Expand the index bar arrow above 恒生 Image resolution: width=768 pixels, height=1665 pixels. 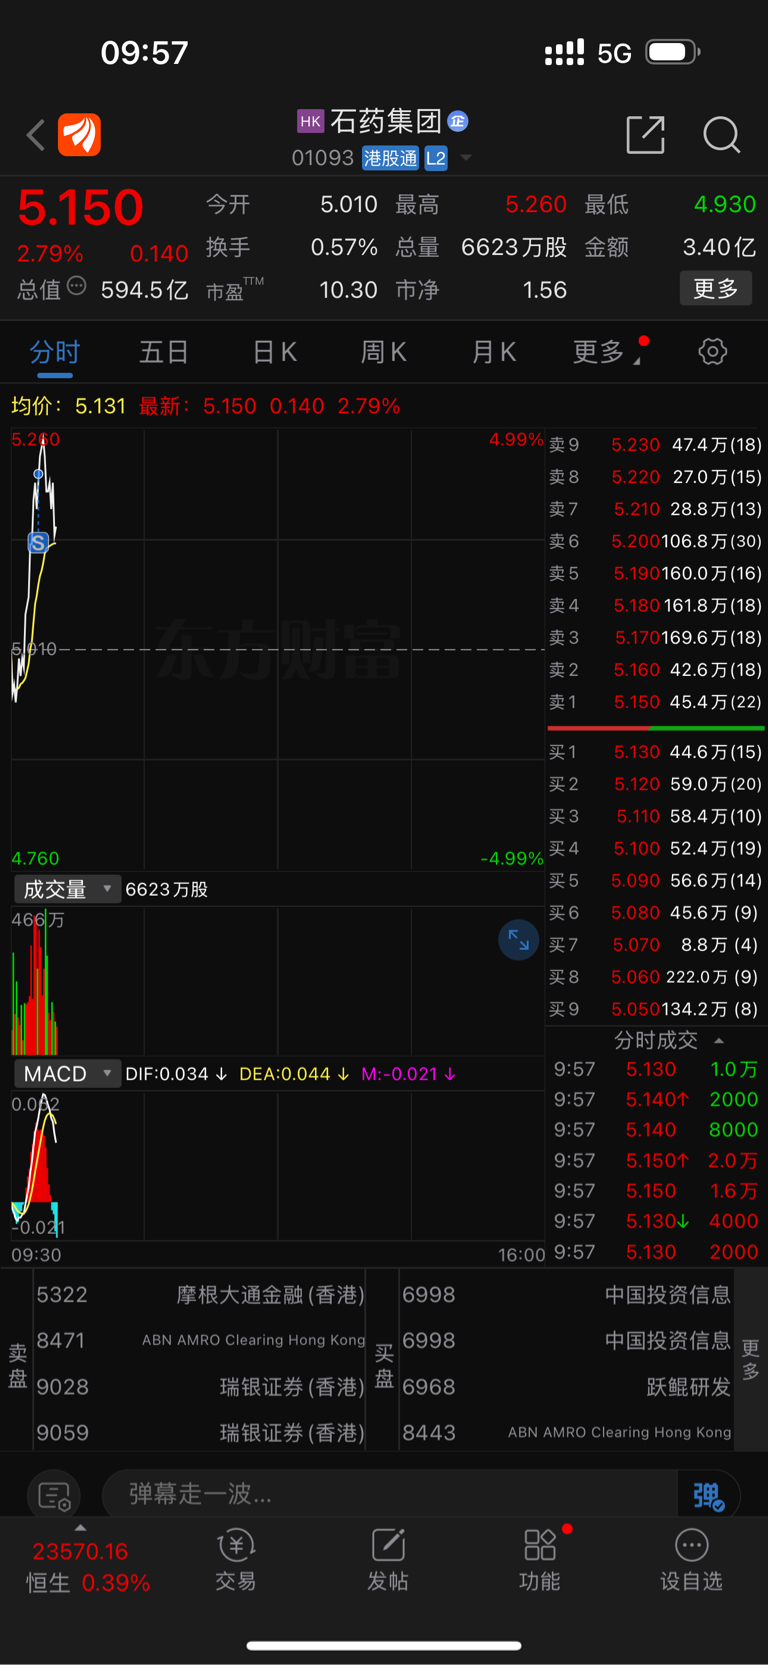click(x=80, y=1528)
